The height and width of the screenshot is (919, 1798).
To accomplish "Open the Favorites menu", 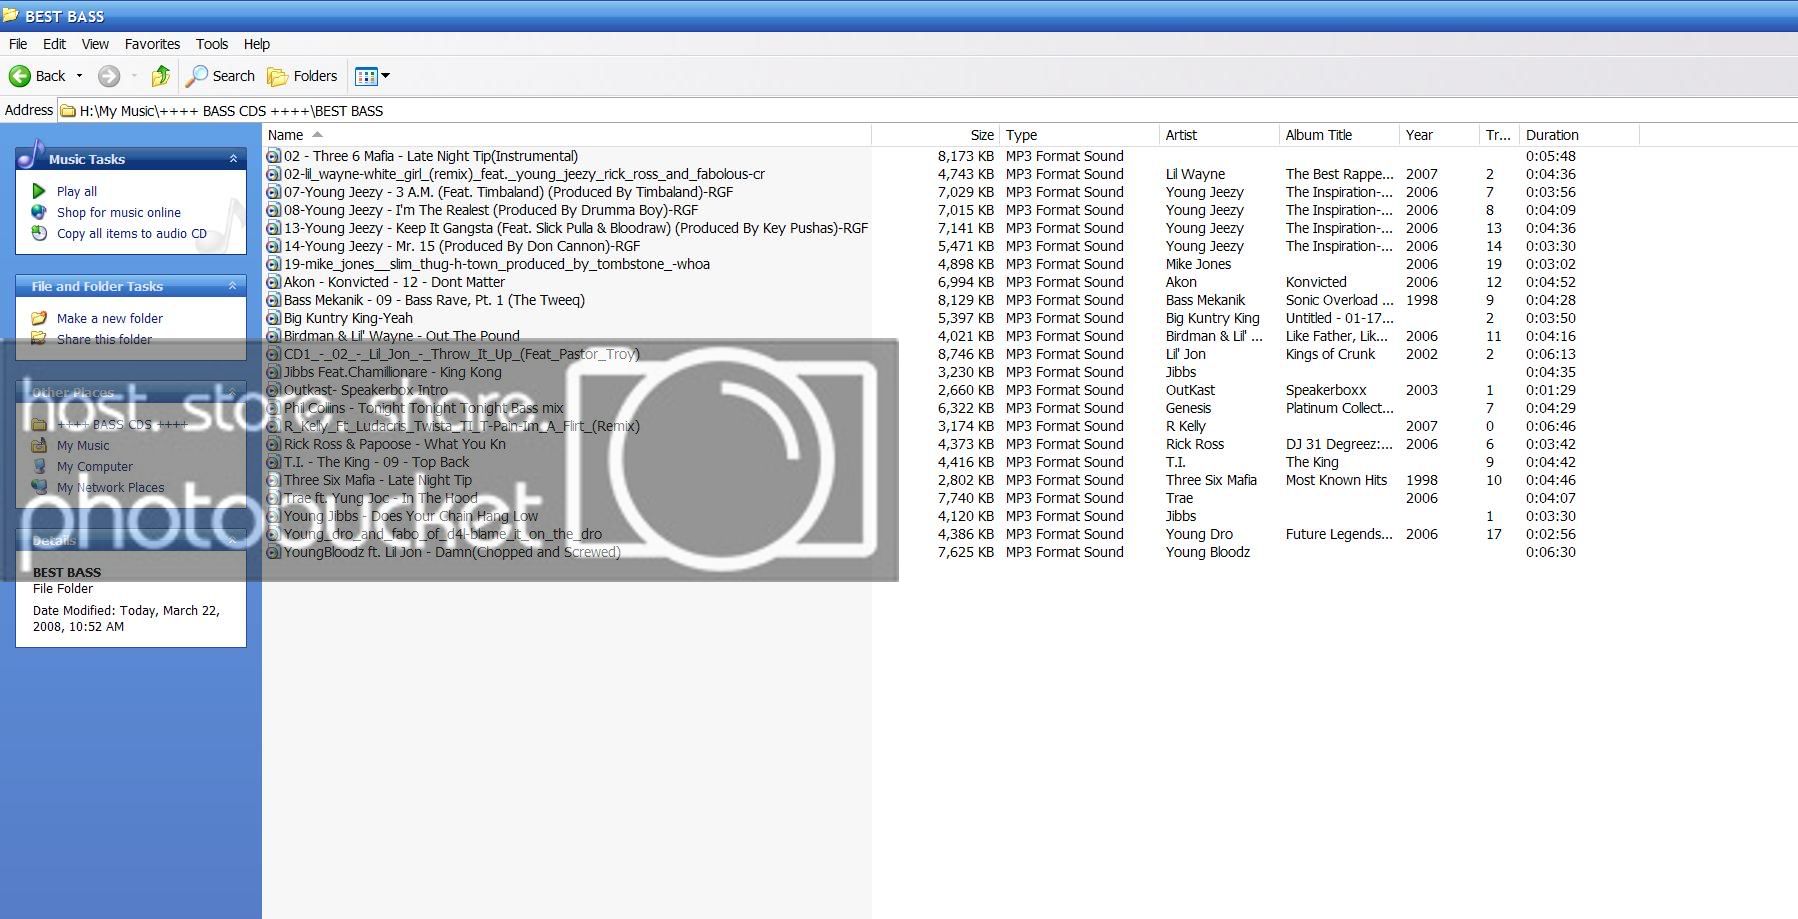I will 152,44.
